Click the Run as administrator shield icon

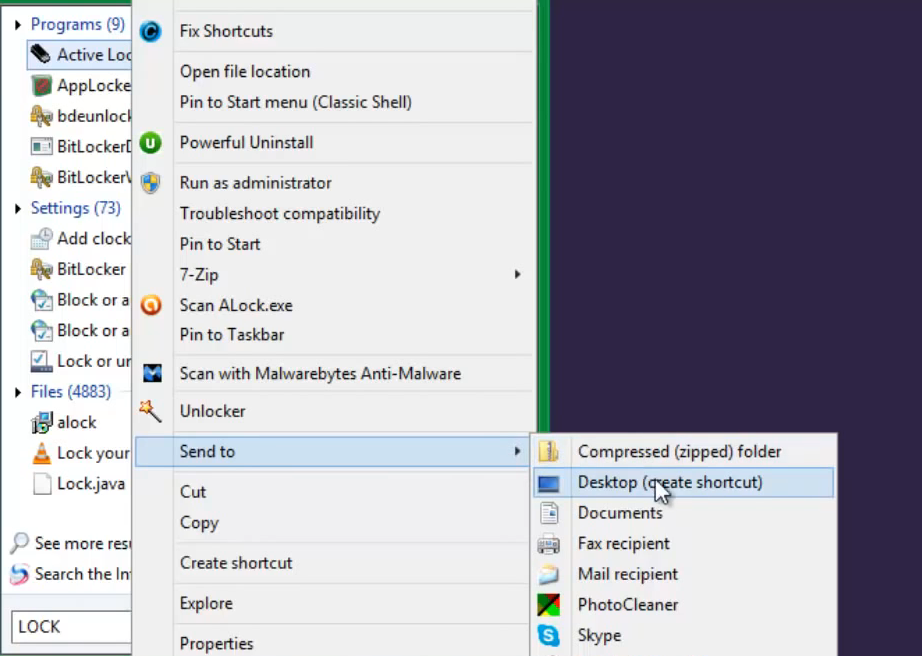pos(150,183)
